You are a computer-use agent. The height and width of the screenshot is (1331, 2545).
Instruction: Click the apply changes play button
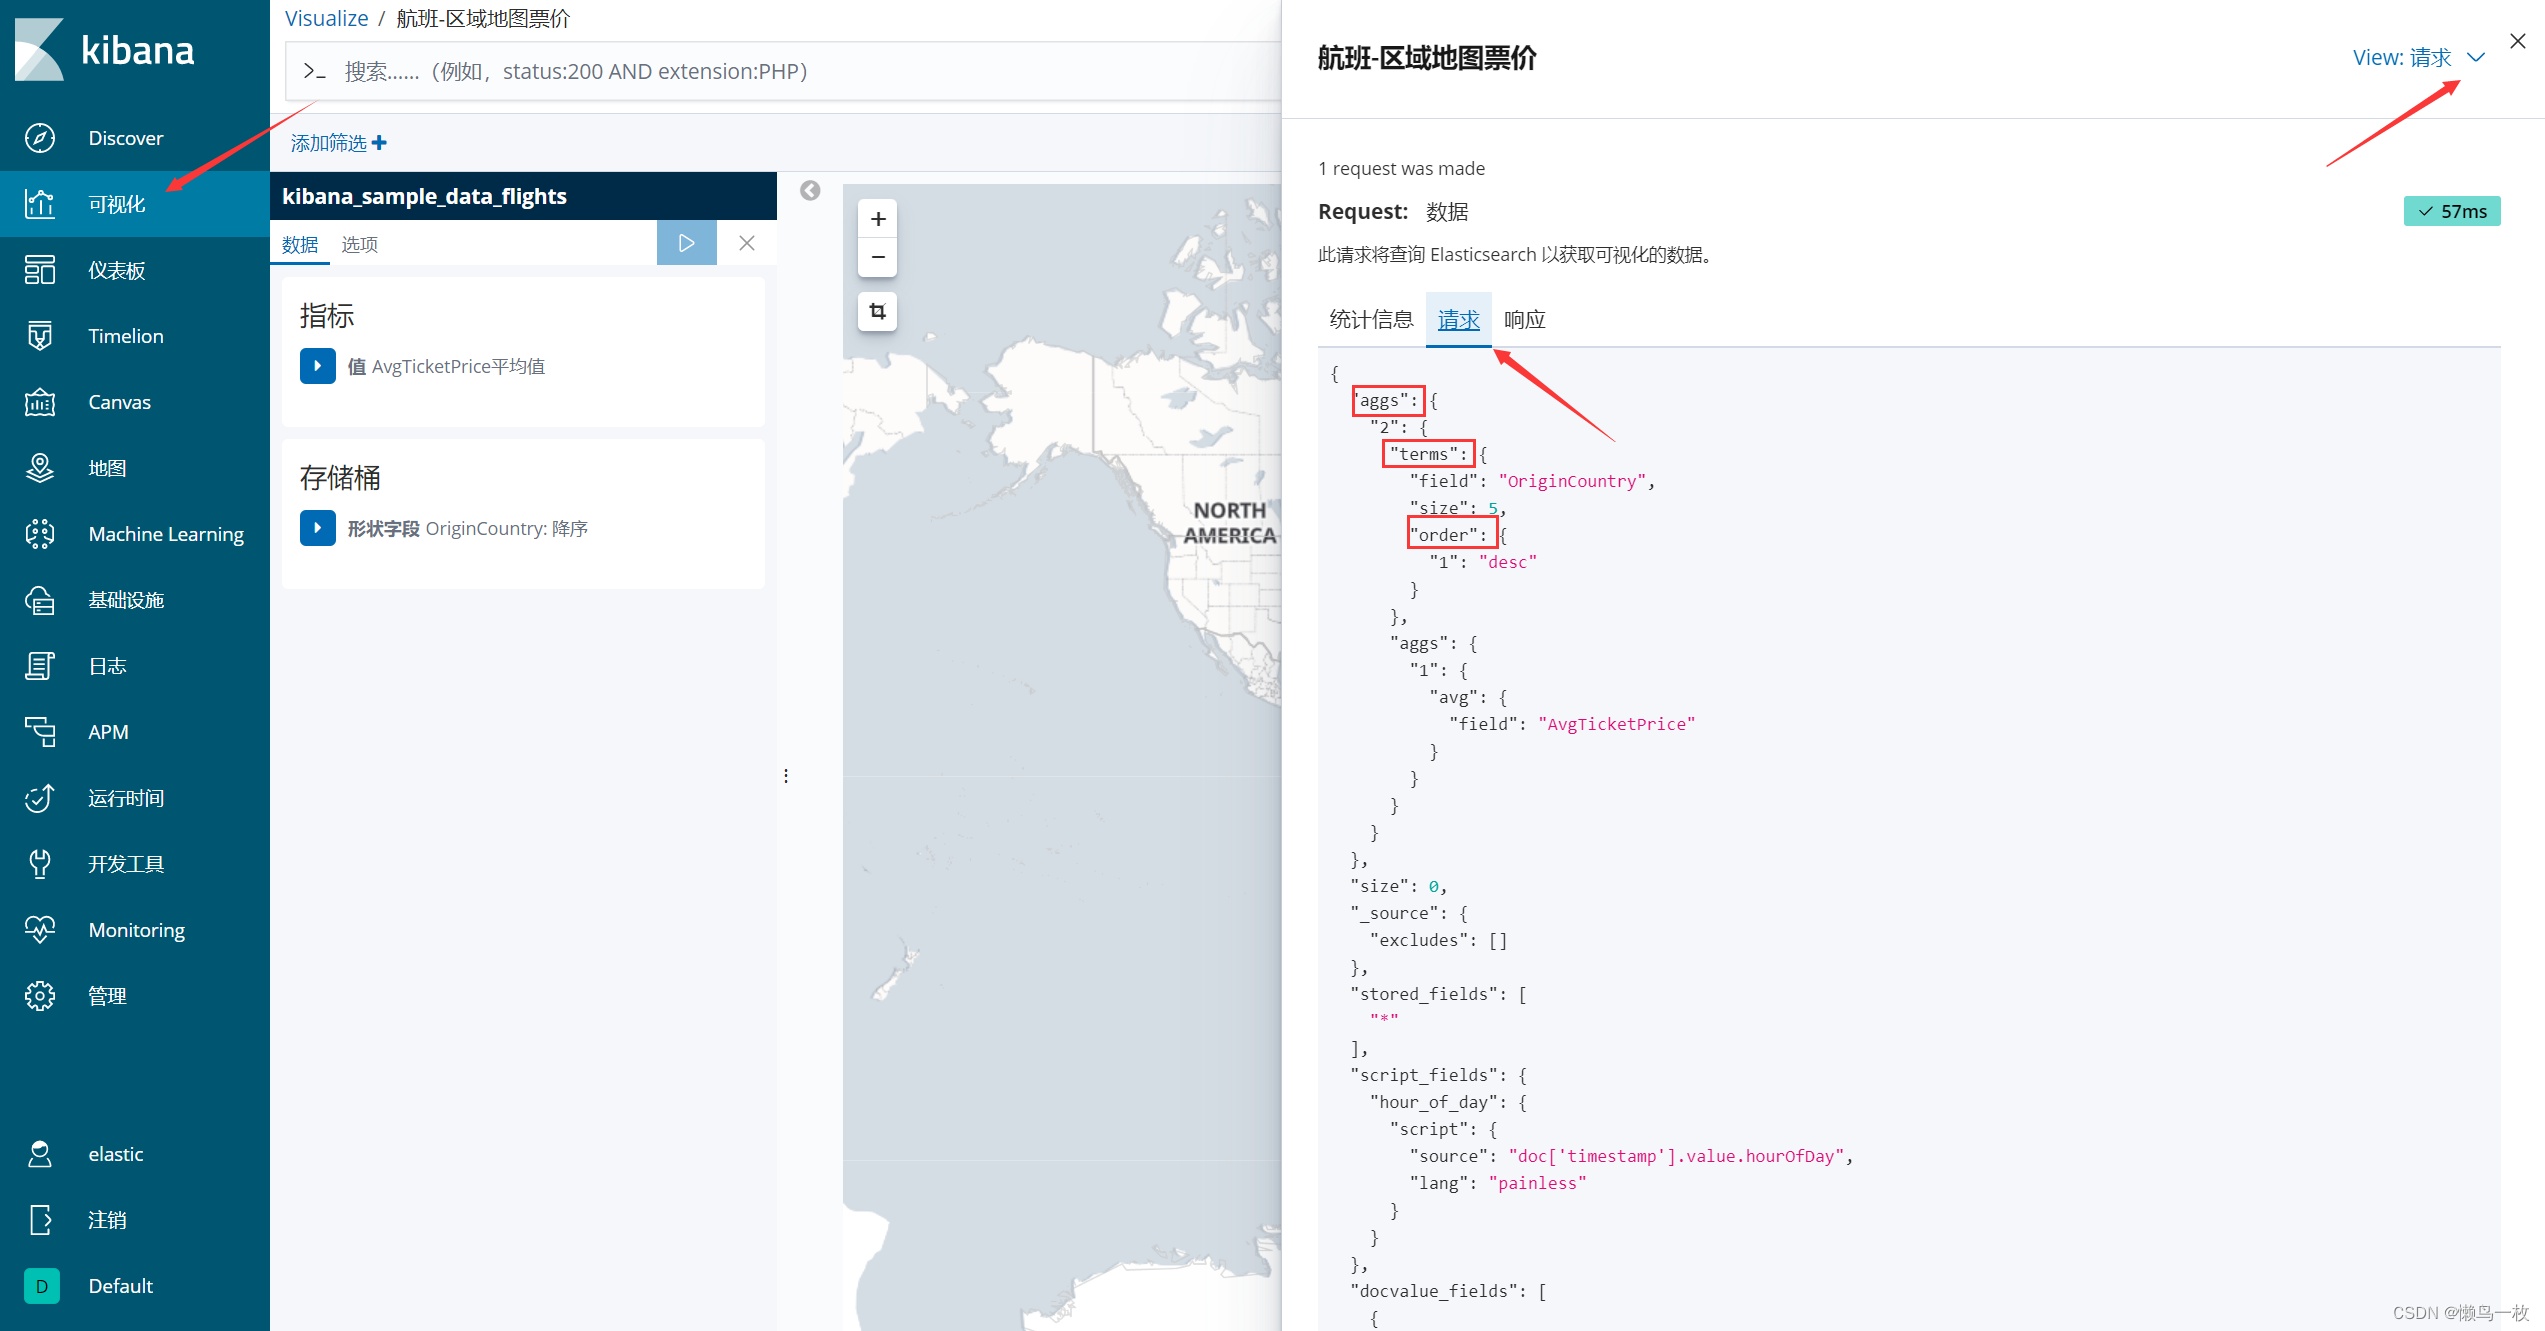point(686,243)
